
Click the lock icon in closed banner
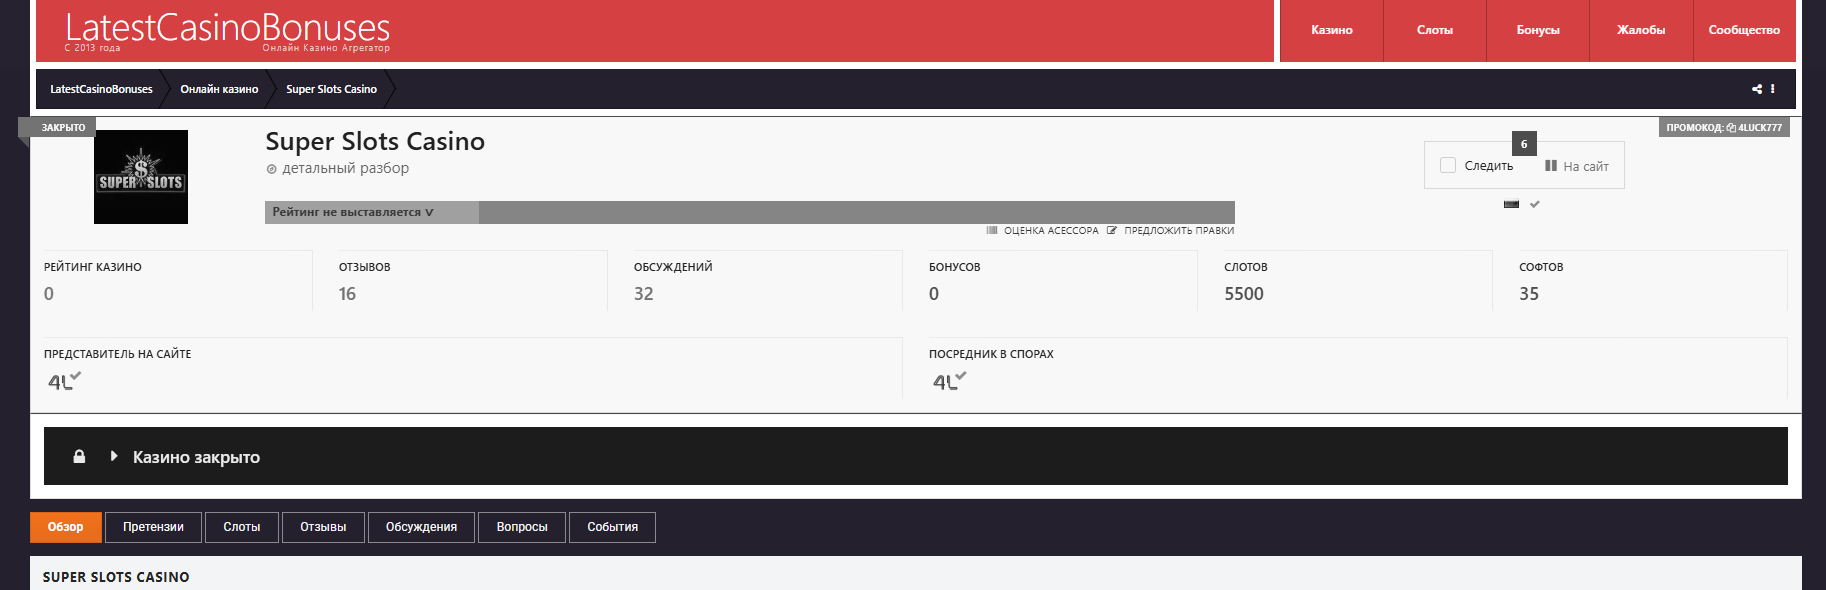click(x=79, y=457)
